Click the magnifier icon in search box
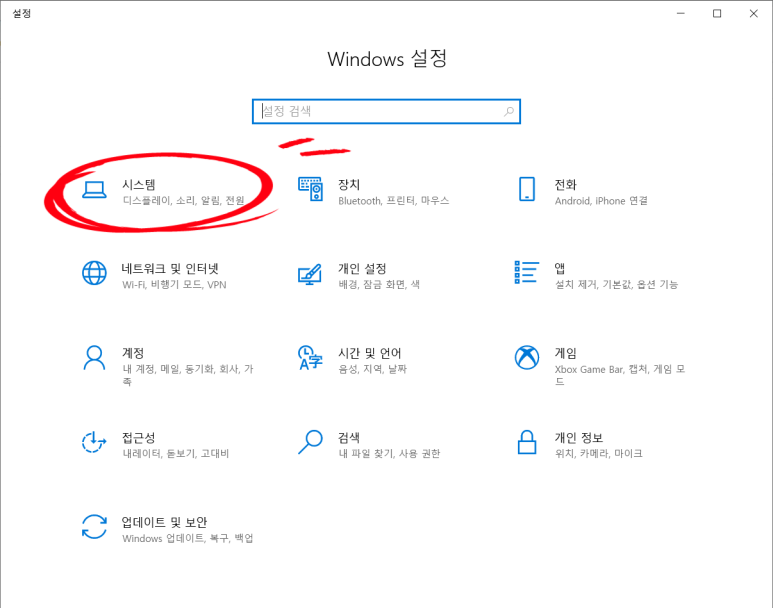773x608 pixels. [x=509, y=111]
